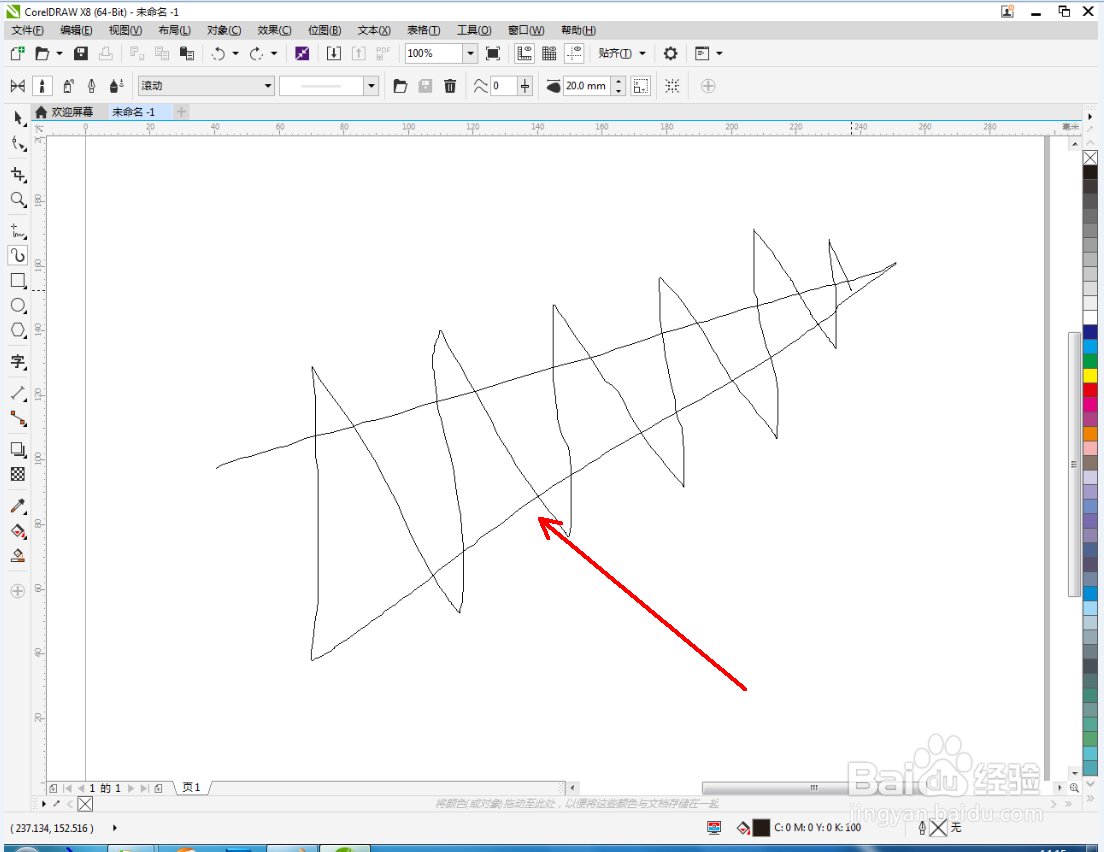Add a new document tab with plus
Image resolution: width=1104 pixels, height=852 pixels.
pos(182,112)
